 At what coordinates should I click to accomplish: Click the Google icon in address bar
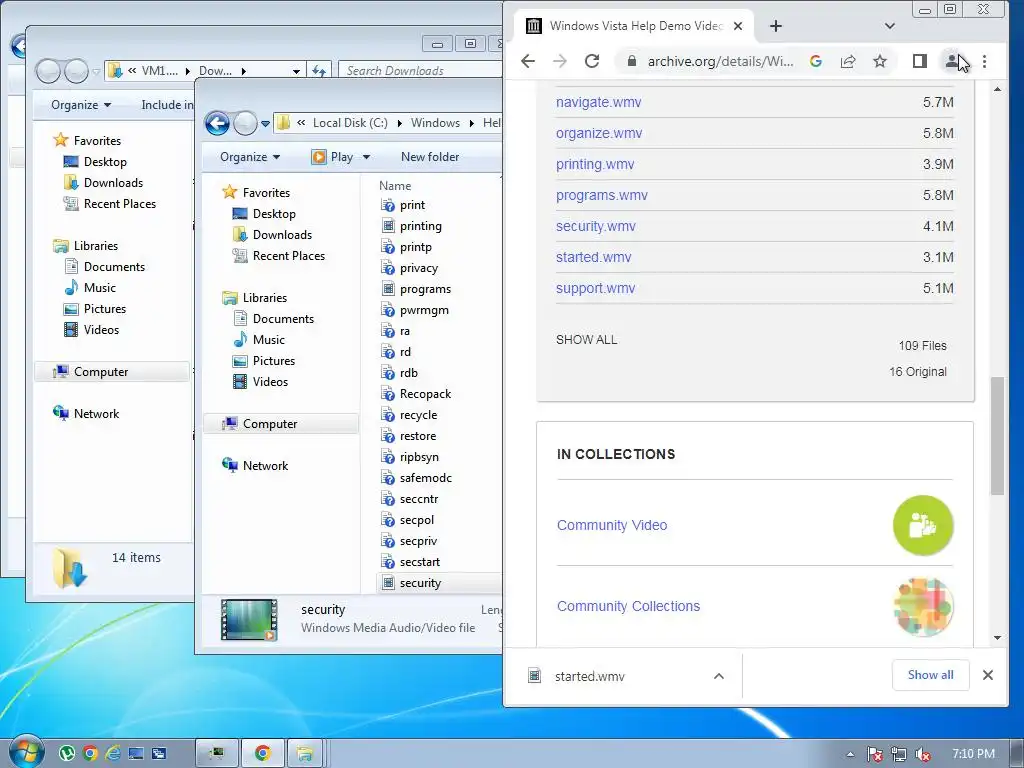pos(816,61)
